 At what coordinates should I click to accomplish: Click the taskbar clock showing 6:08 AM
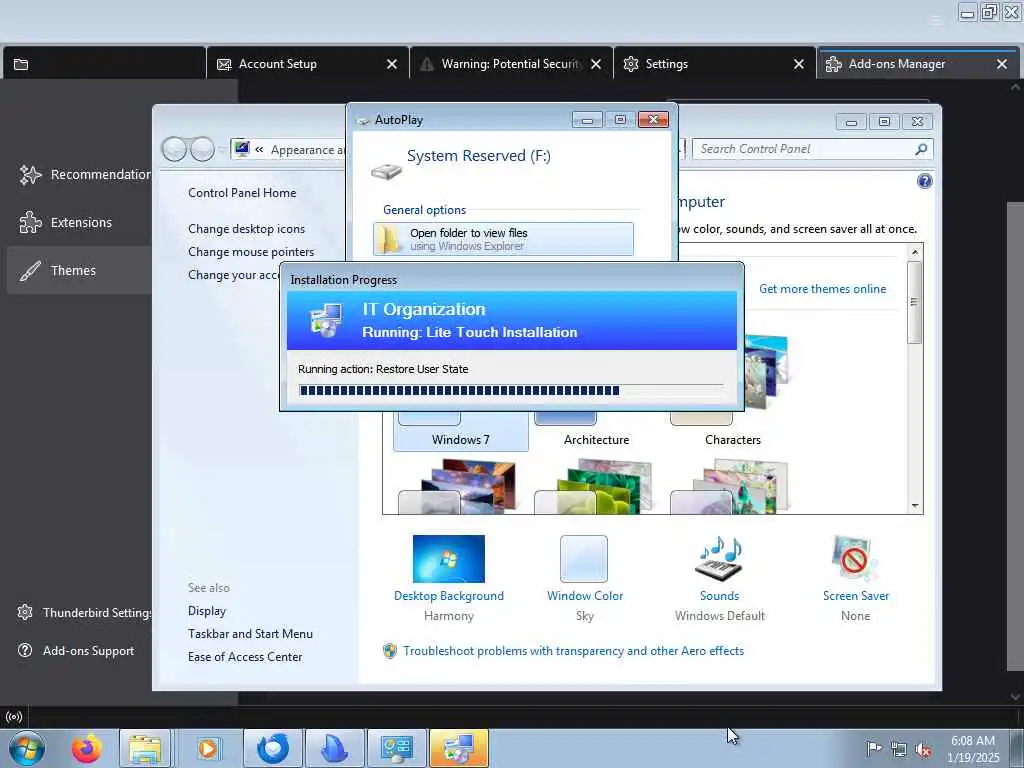click(972, 749)
